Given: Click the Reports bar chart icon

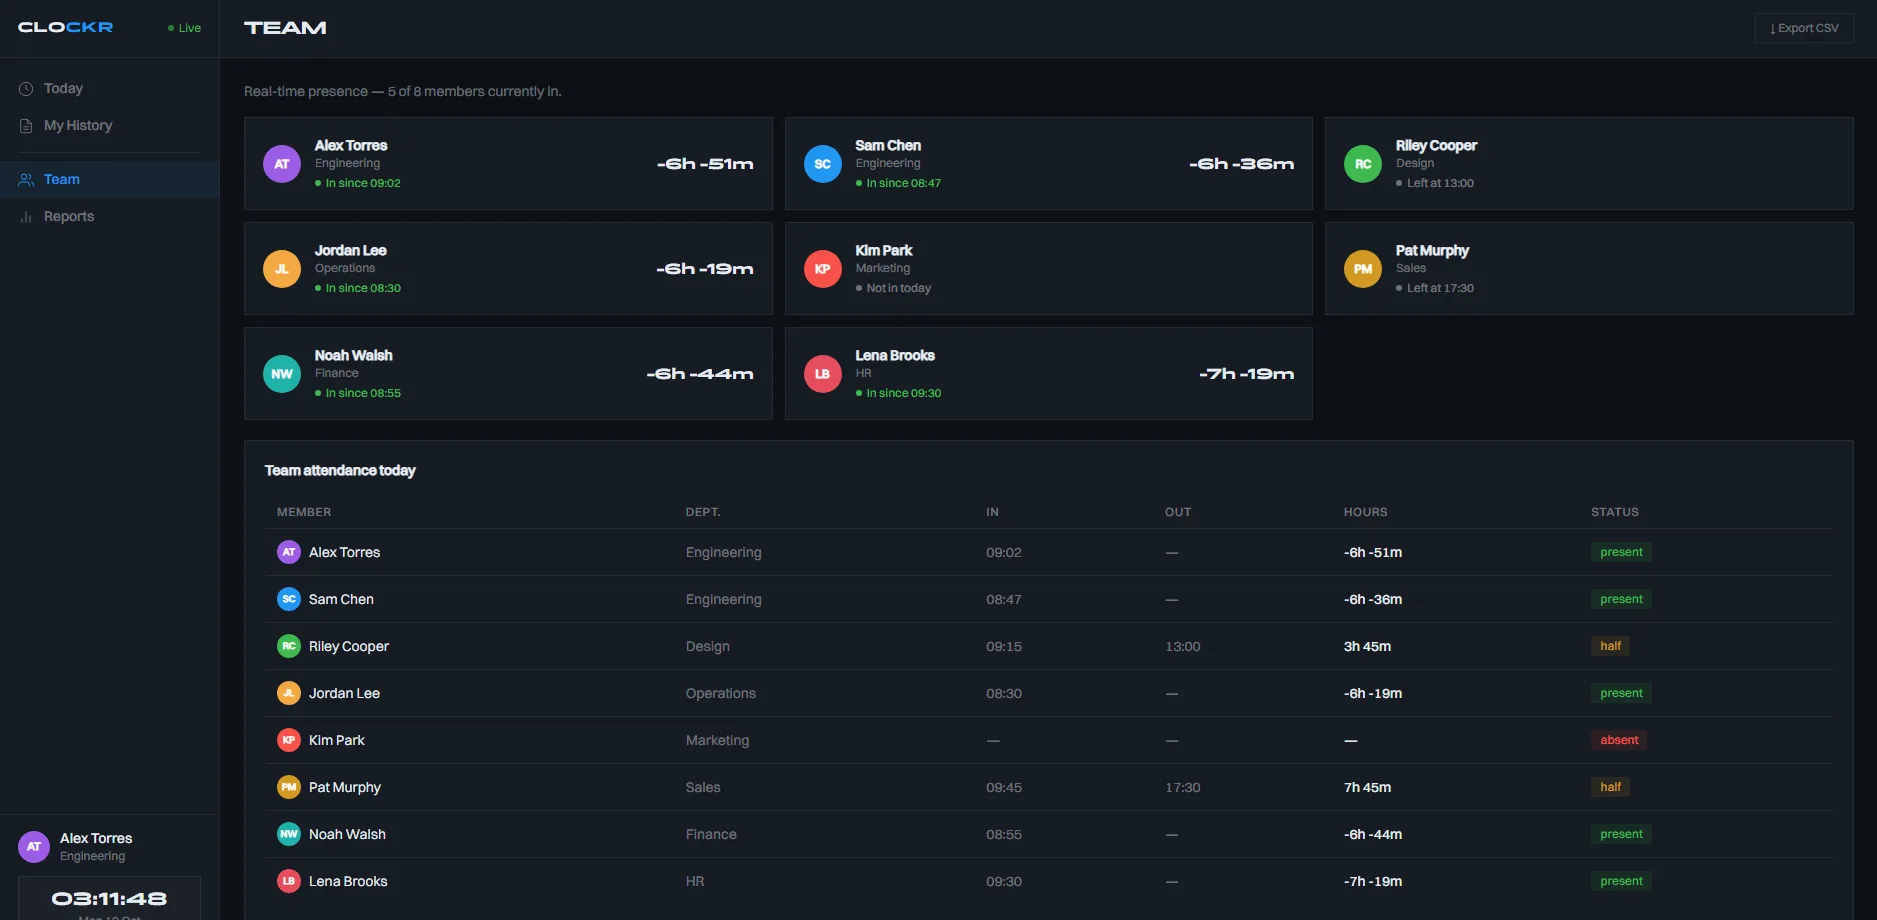Looking at the screenshot, I should 26,217.
